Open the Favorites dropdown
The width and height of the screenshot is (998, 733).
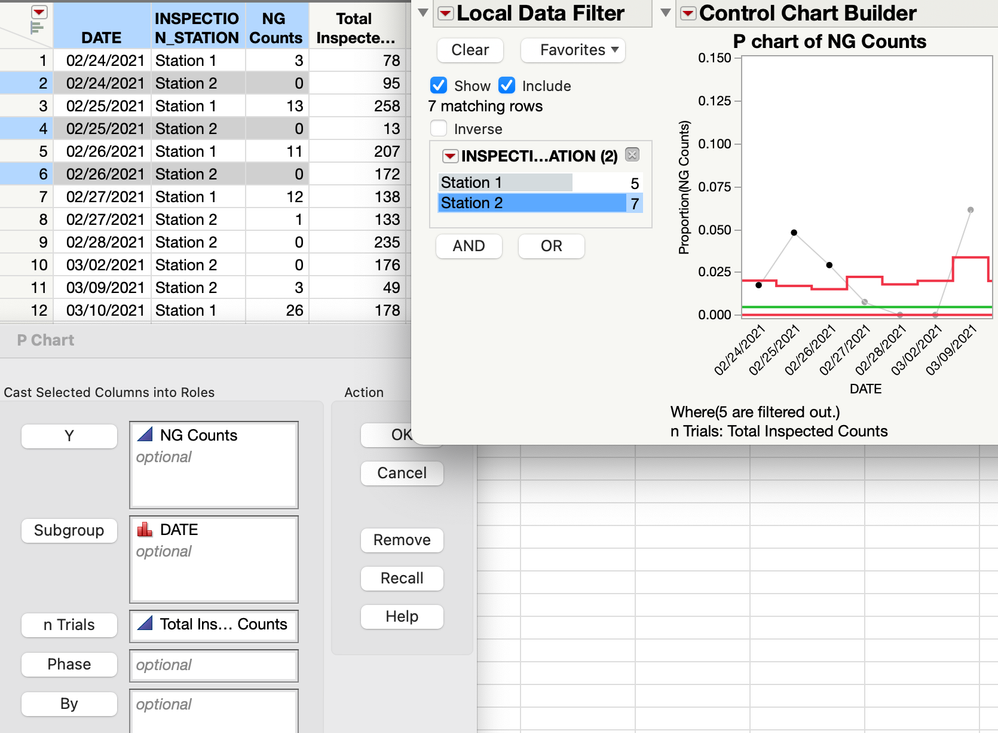point(573,50)
